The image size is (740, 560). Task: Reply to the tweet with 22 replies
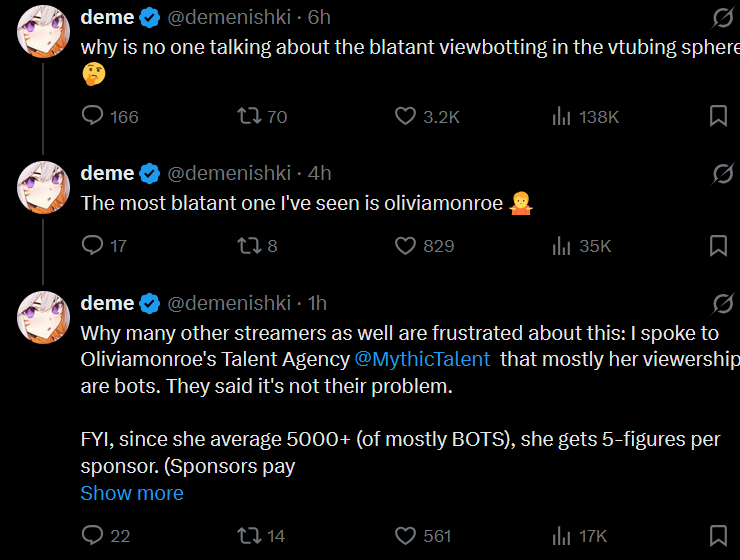tap(93, 536)
